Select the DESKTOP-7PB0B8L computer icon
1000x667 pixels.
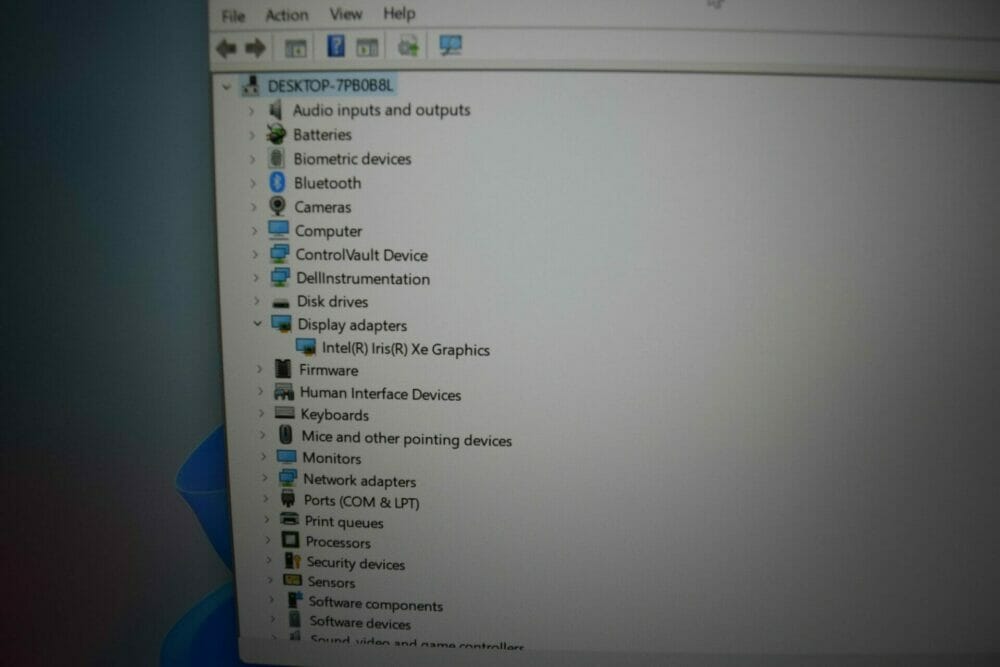coord(251,85)
